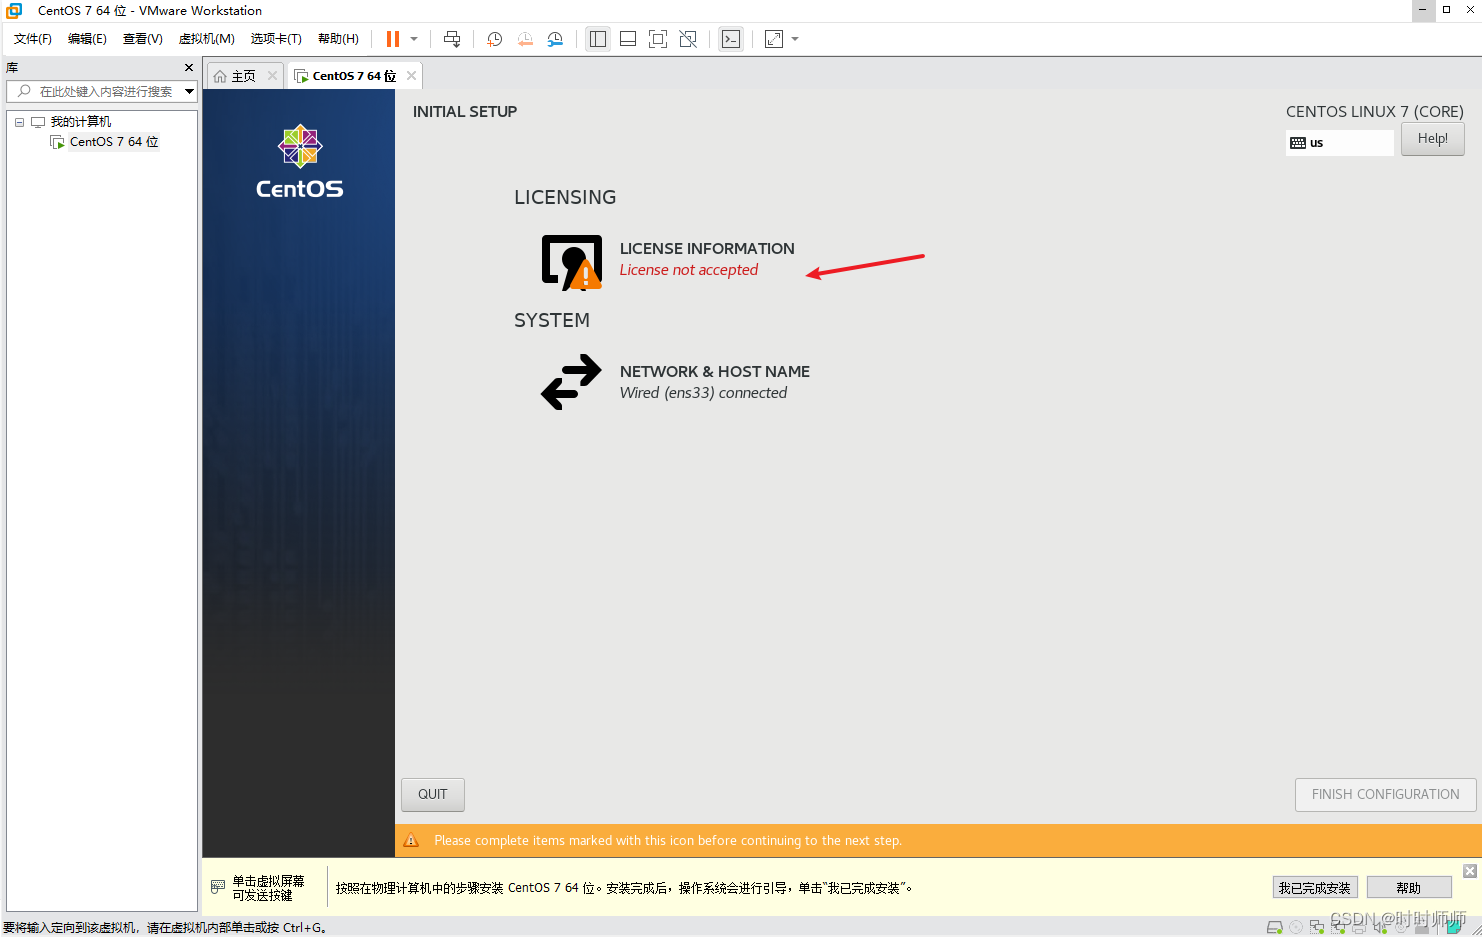Click the CentOS logo in the installer sidebar
1482x937 pixels.
pyautogui.click(x=299, y=162)
